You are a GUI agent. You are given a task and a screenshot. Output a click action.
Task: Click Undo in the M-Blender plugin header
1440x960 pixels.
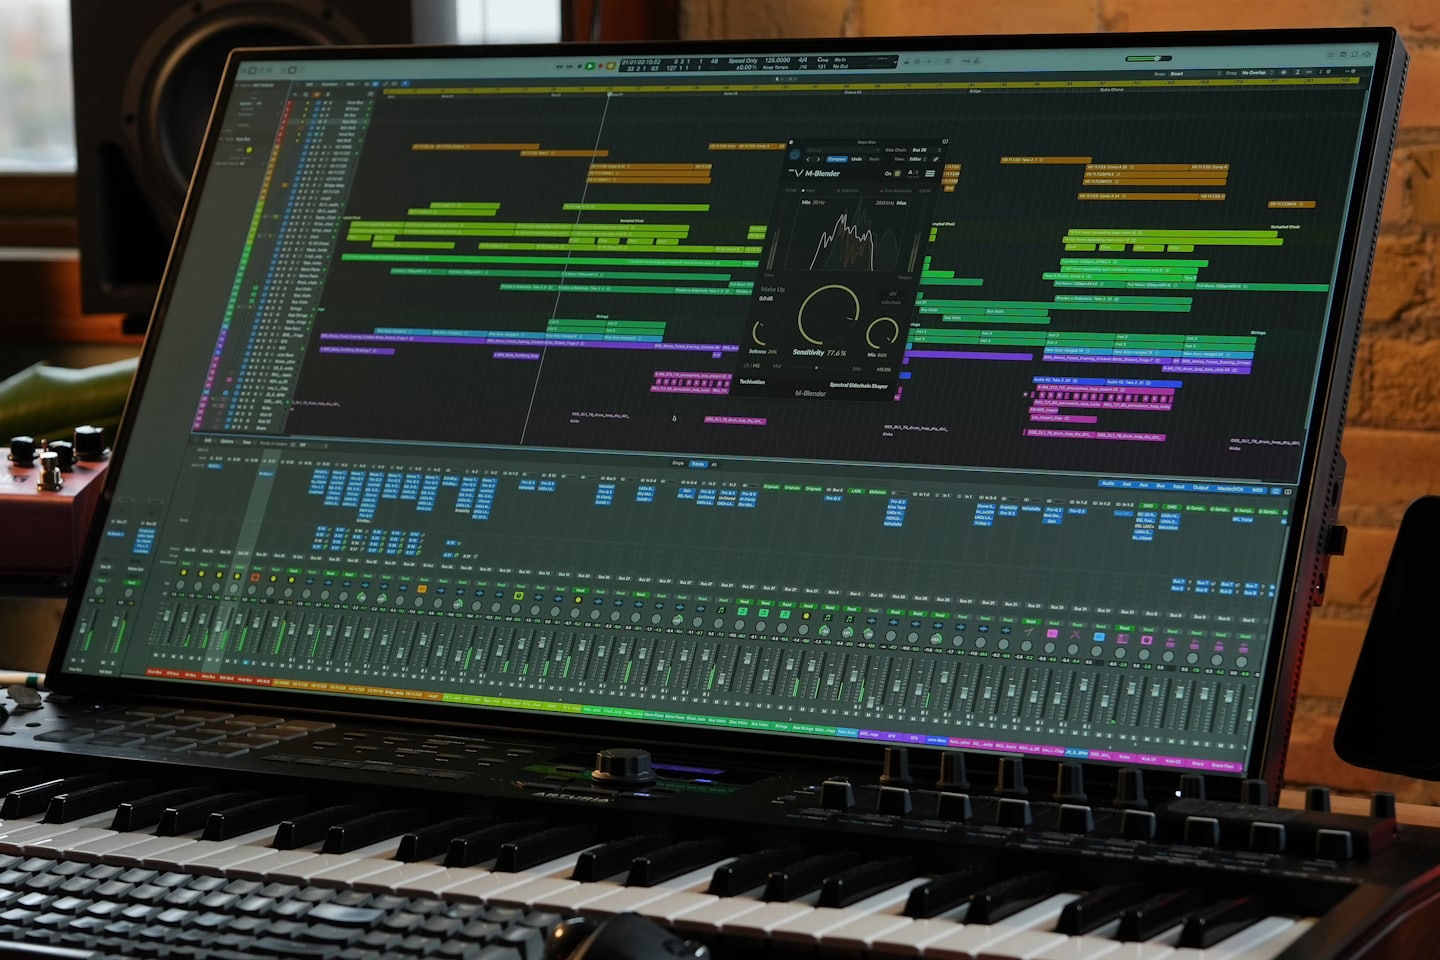coord(857,159)
